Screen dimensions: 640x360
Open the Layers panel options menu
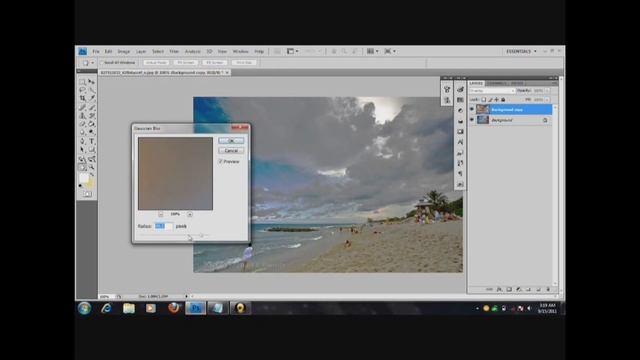click(x=554, y=83)
